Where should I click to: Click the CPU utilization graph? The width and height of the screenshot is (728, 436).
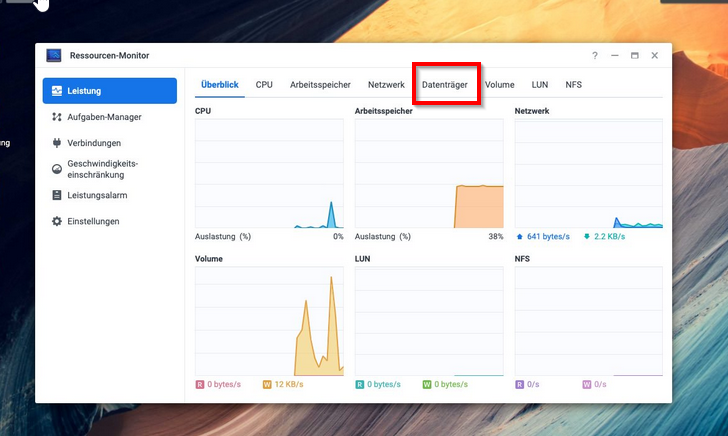[269, 173]
